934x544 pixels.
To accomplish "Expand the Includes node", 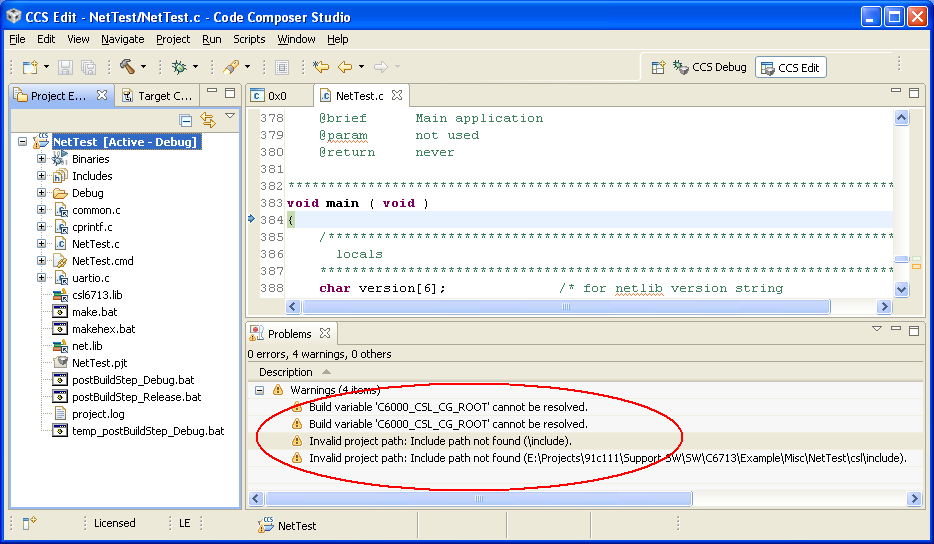I will (41, 176).
